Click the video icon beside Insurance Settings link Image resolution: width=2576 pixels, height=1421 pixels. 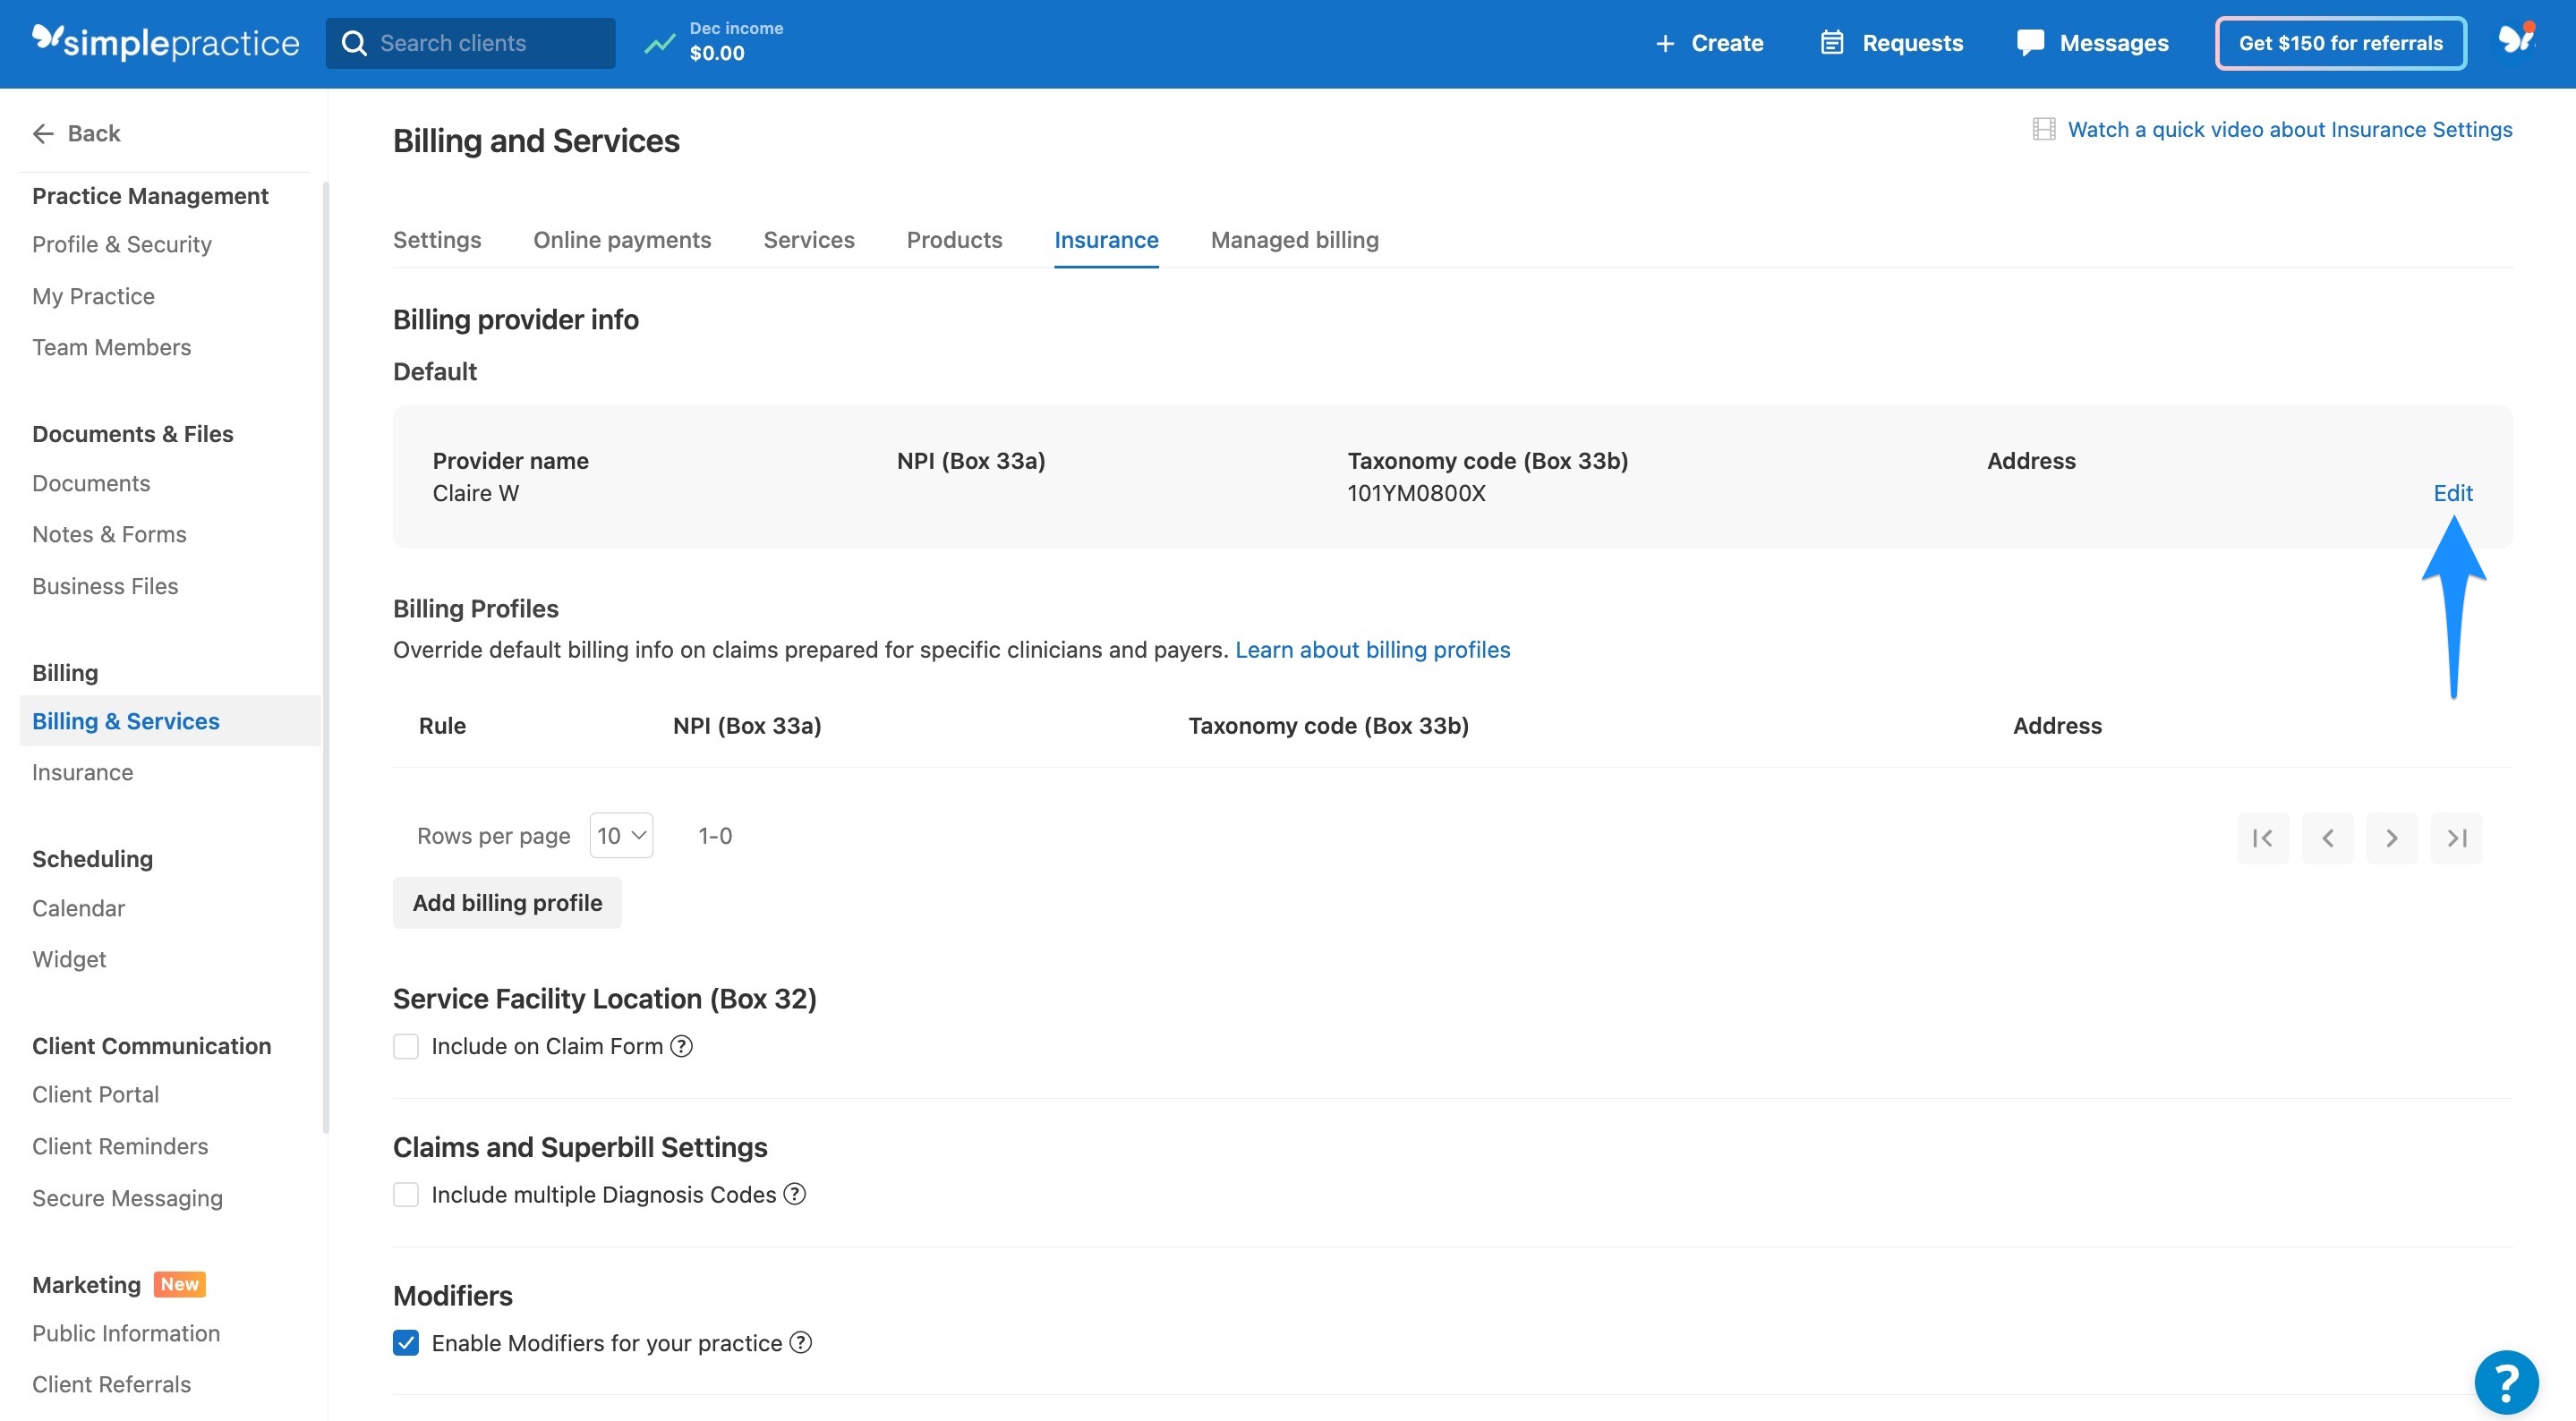(x=2045, y=128)
